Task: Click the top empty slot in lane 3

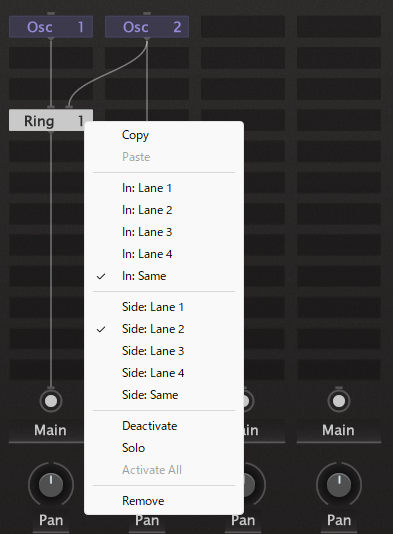Action: click(243, 27)
